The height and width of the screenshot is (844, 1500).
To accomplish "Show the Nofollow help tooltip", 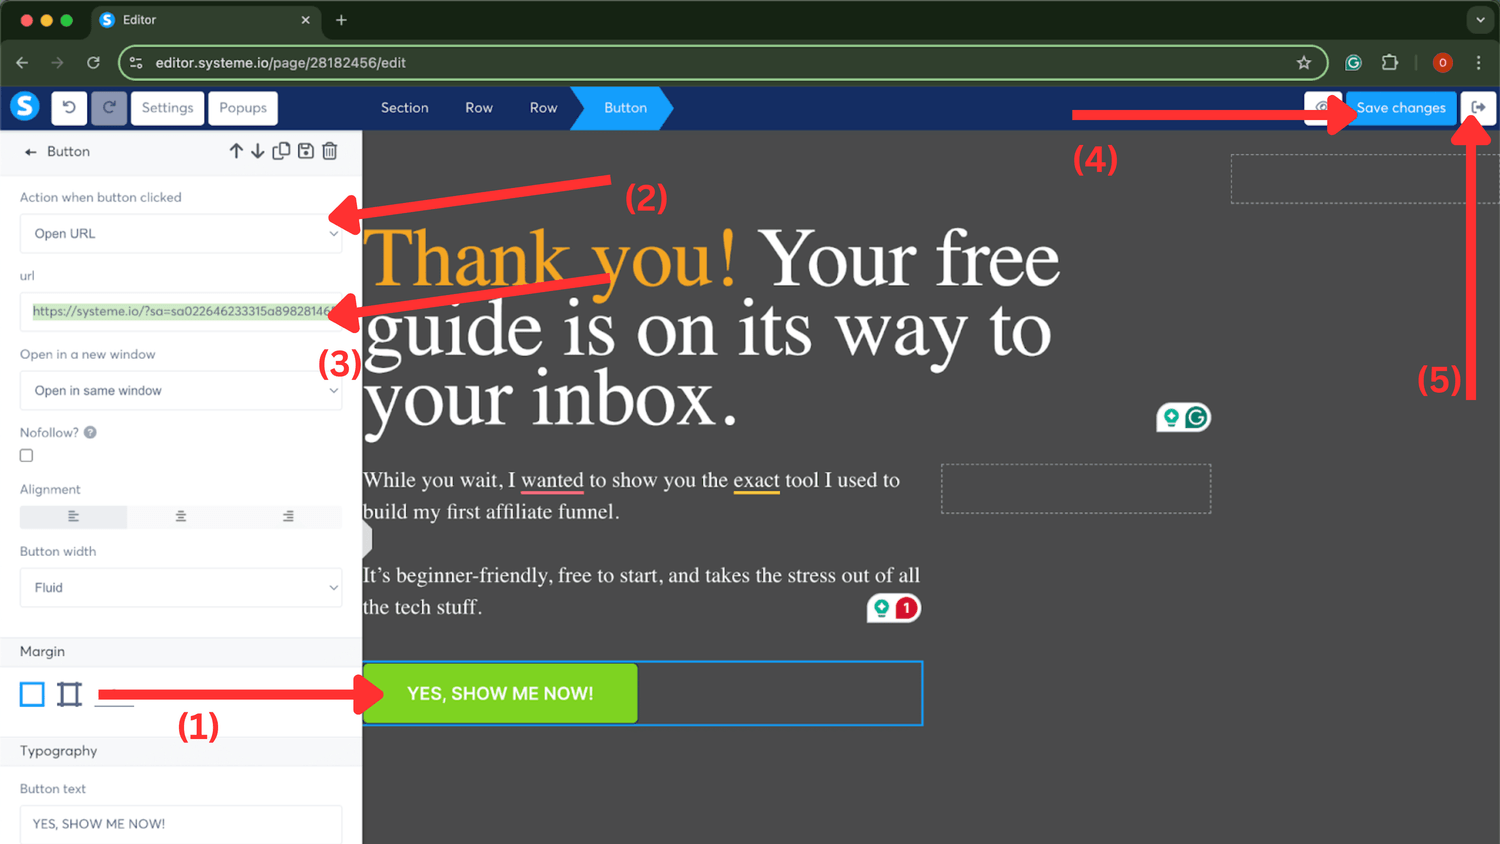I will pos(90,433).
